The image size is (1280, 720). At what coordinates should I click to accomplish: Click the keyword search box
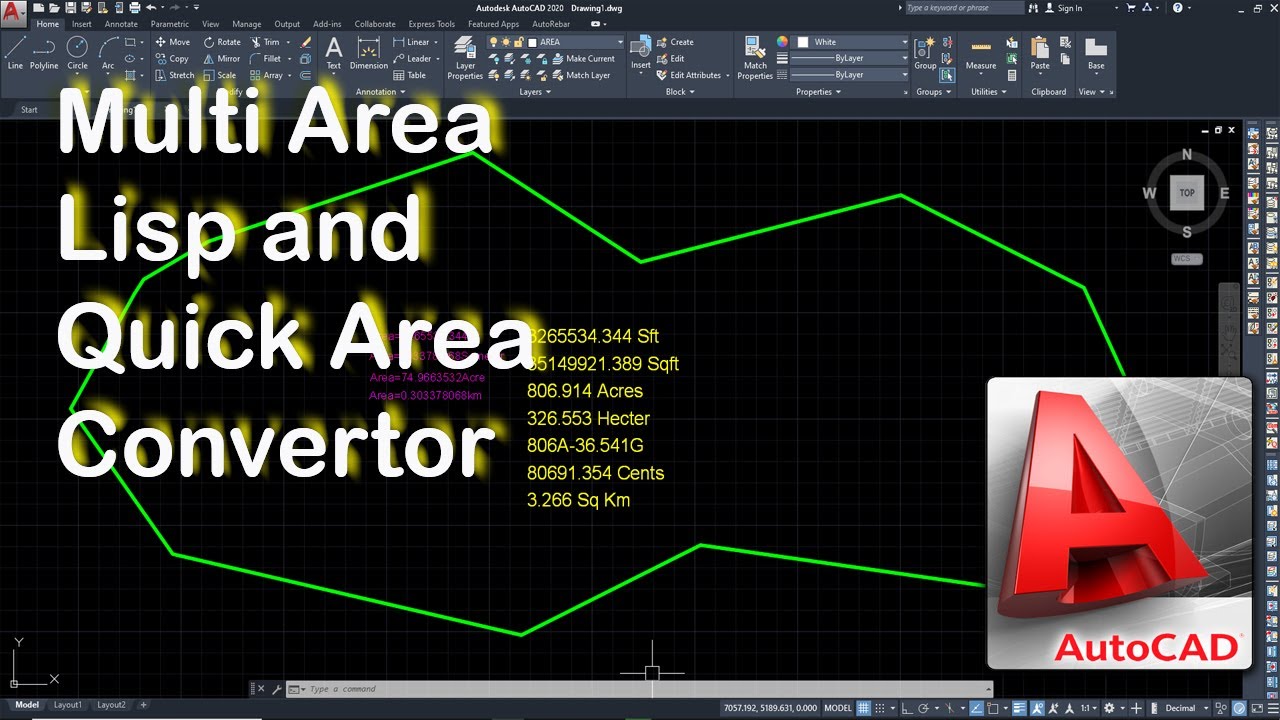(964, 8)
